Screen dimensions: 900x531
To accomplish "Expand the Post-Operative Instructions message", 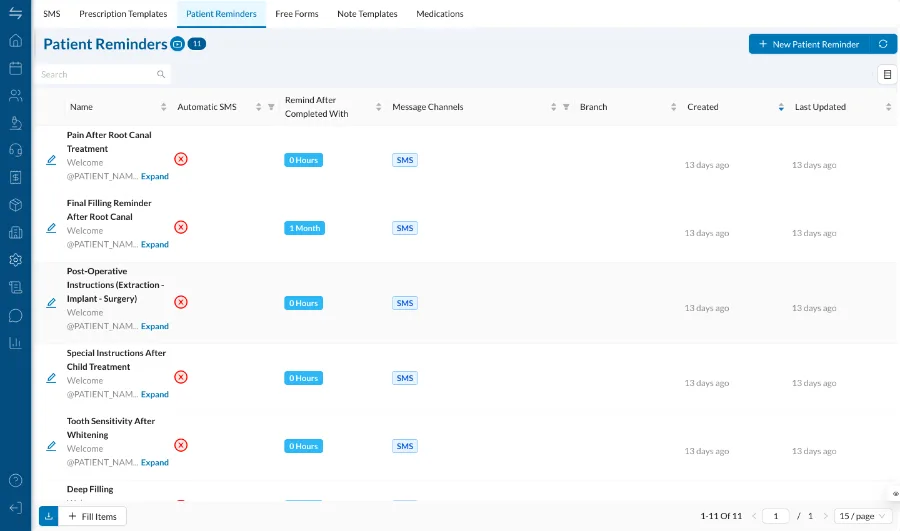I will click(155, 326).
